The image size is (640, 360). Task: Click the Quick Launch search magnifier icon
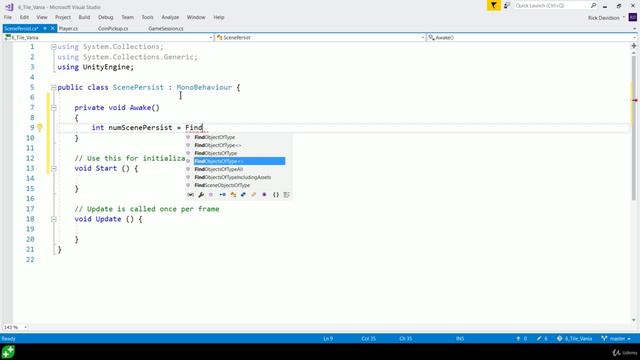(x=593, y=5)
